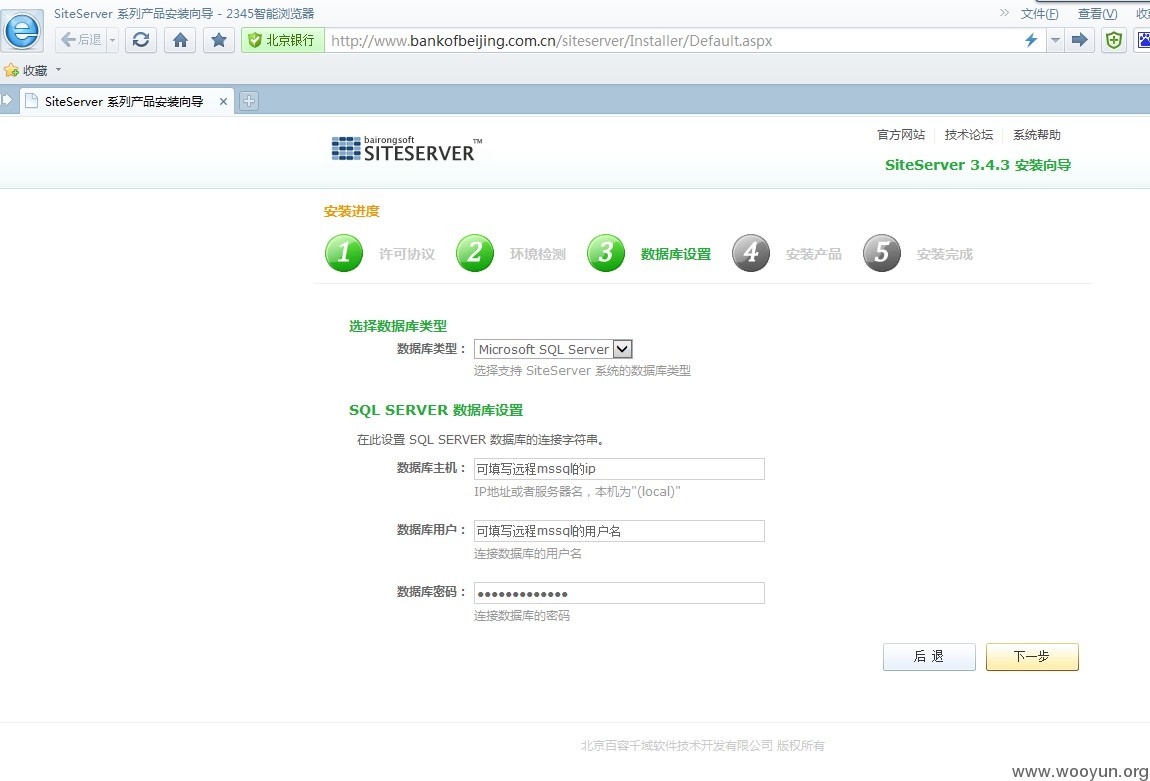The image size is (1150, 781).
Task: Open a new tab with plus button
Action: point(249,101)
